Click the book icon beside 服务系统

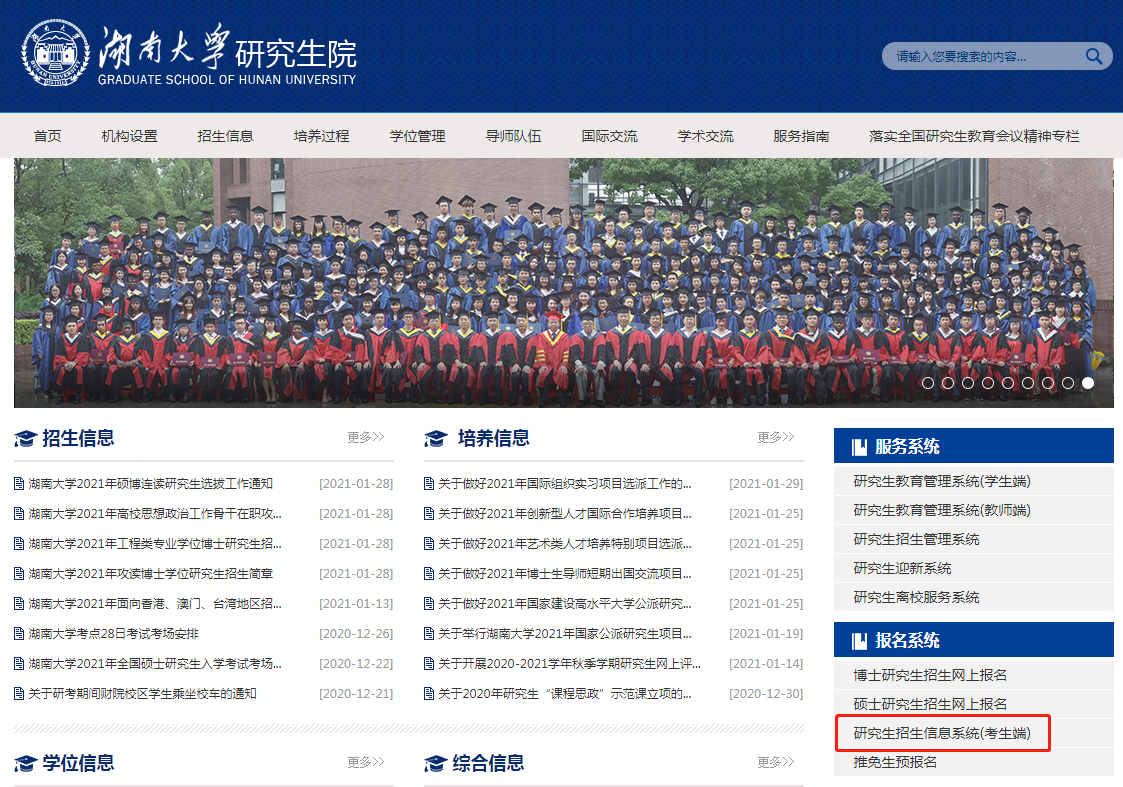(x=858, y=447)
